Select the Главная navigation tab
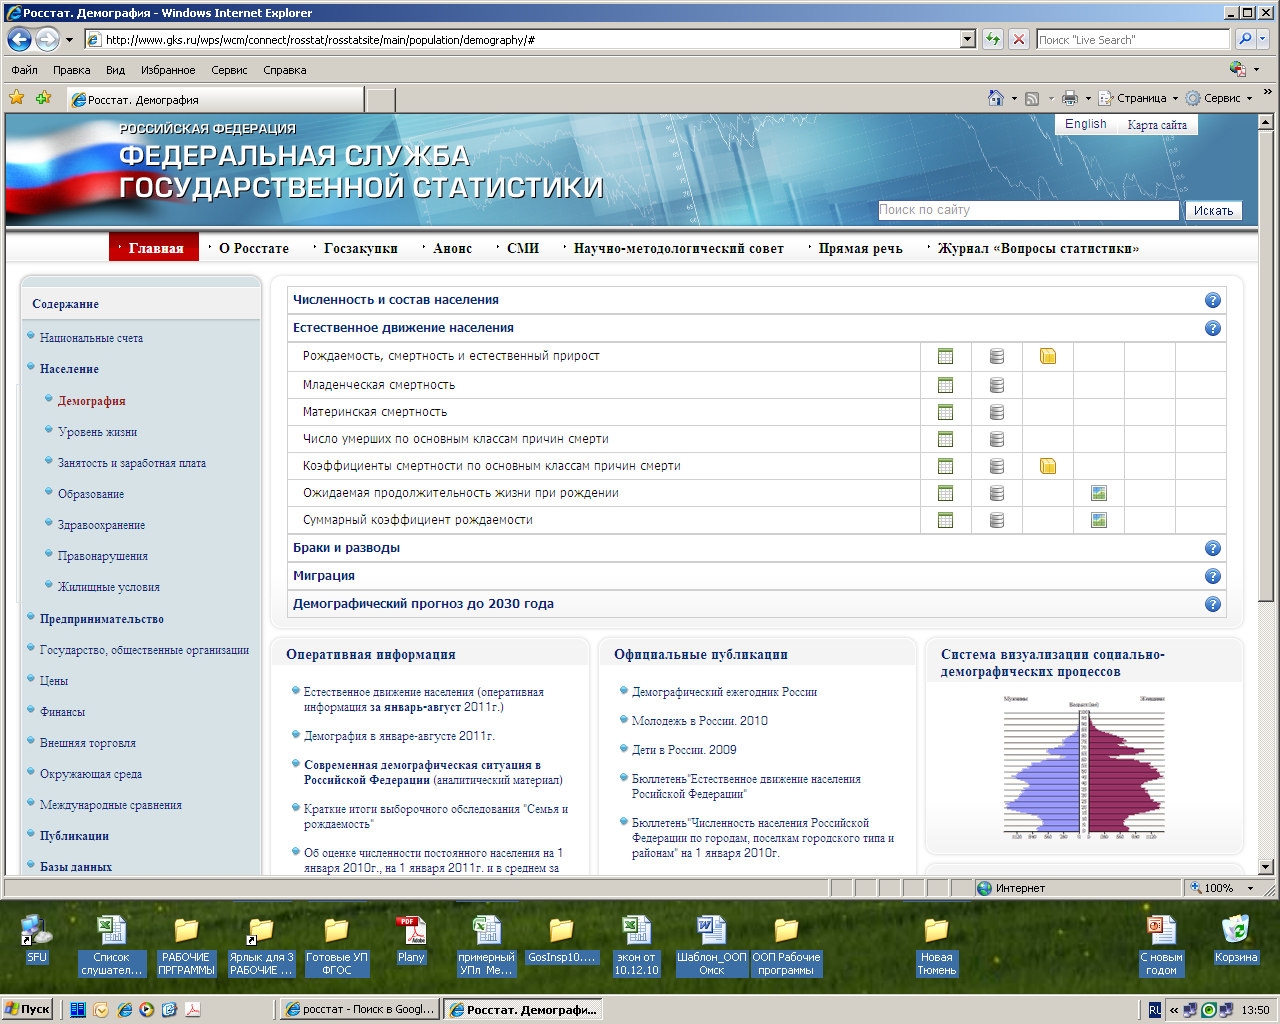This screenshot has height=1024, width=1280. (x=153, y=248)
